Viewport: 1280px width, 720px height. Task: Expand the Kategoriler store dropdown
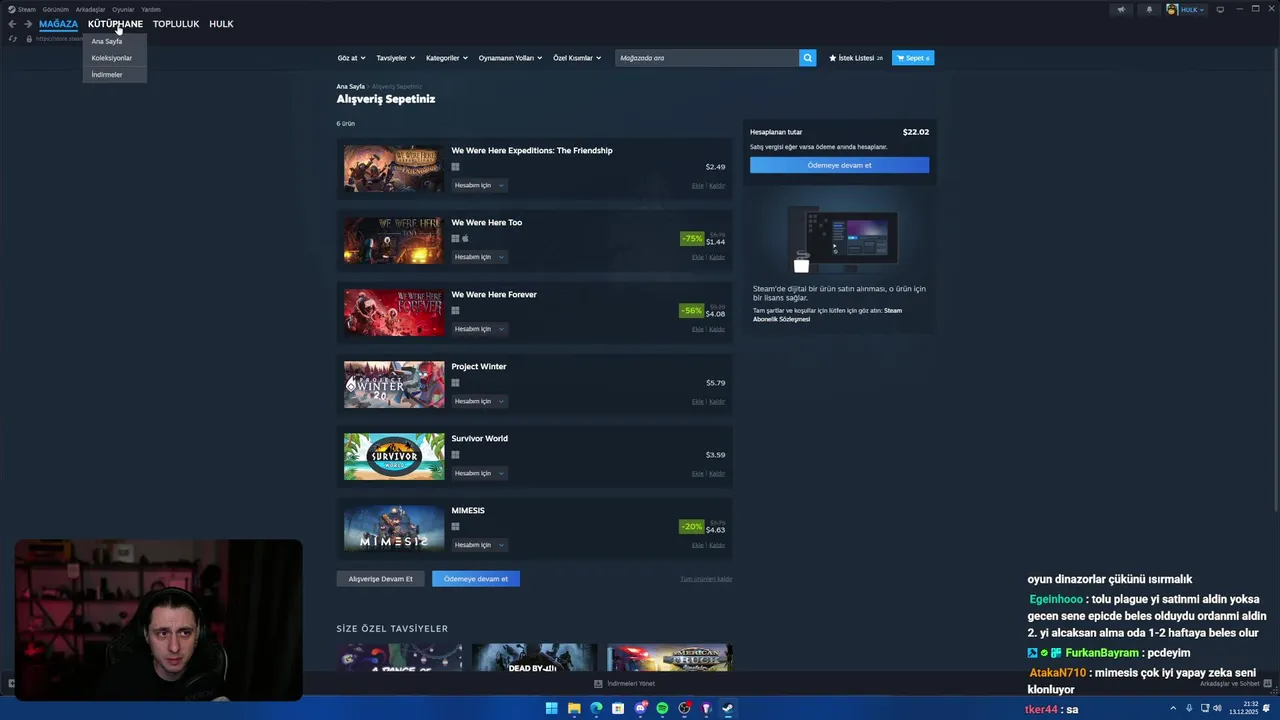[447, 58]
